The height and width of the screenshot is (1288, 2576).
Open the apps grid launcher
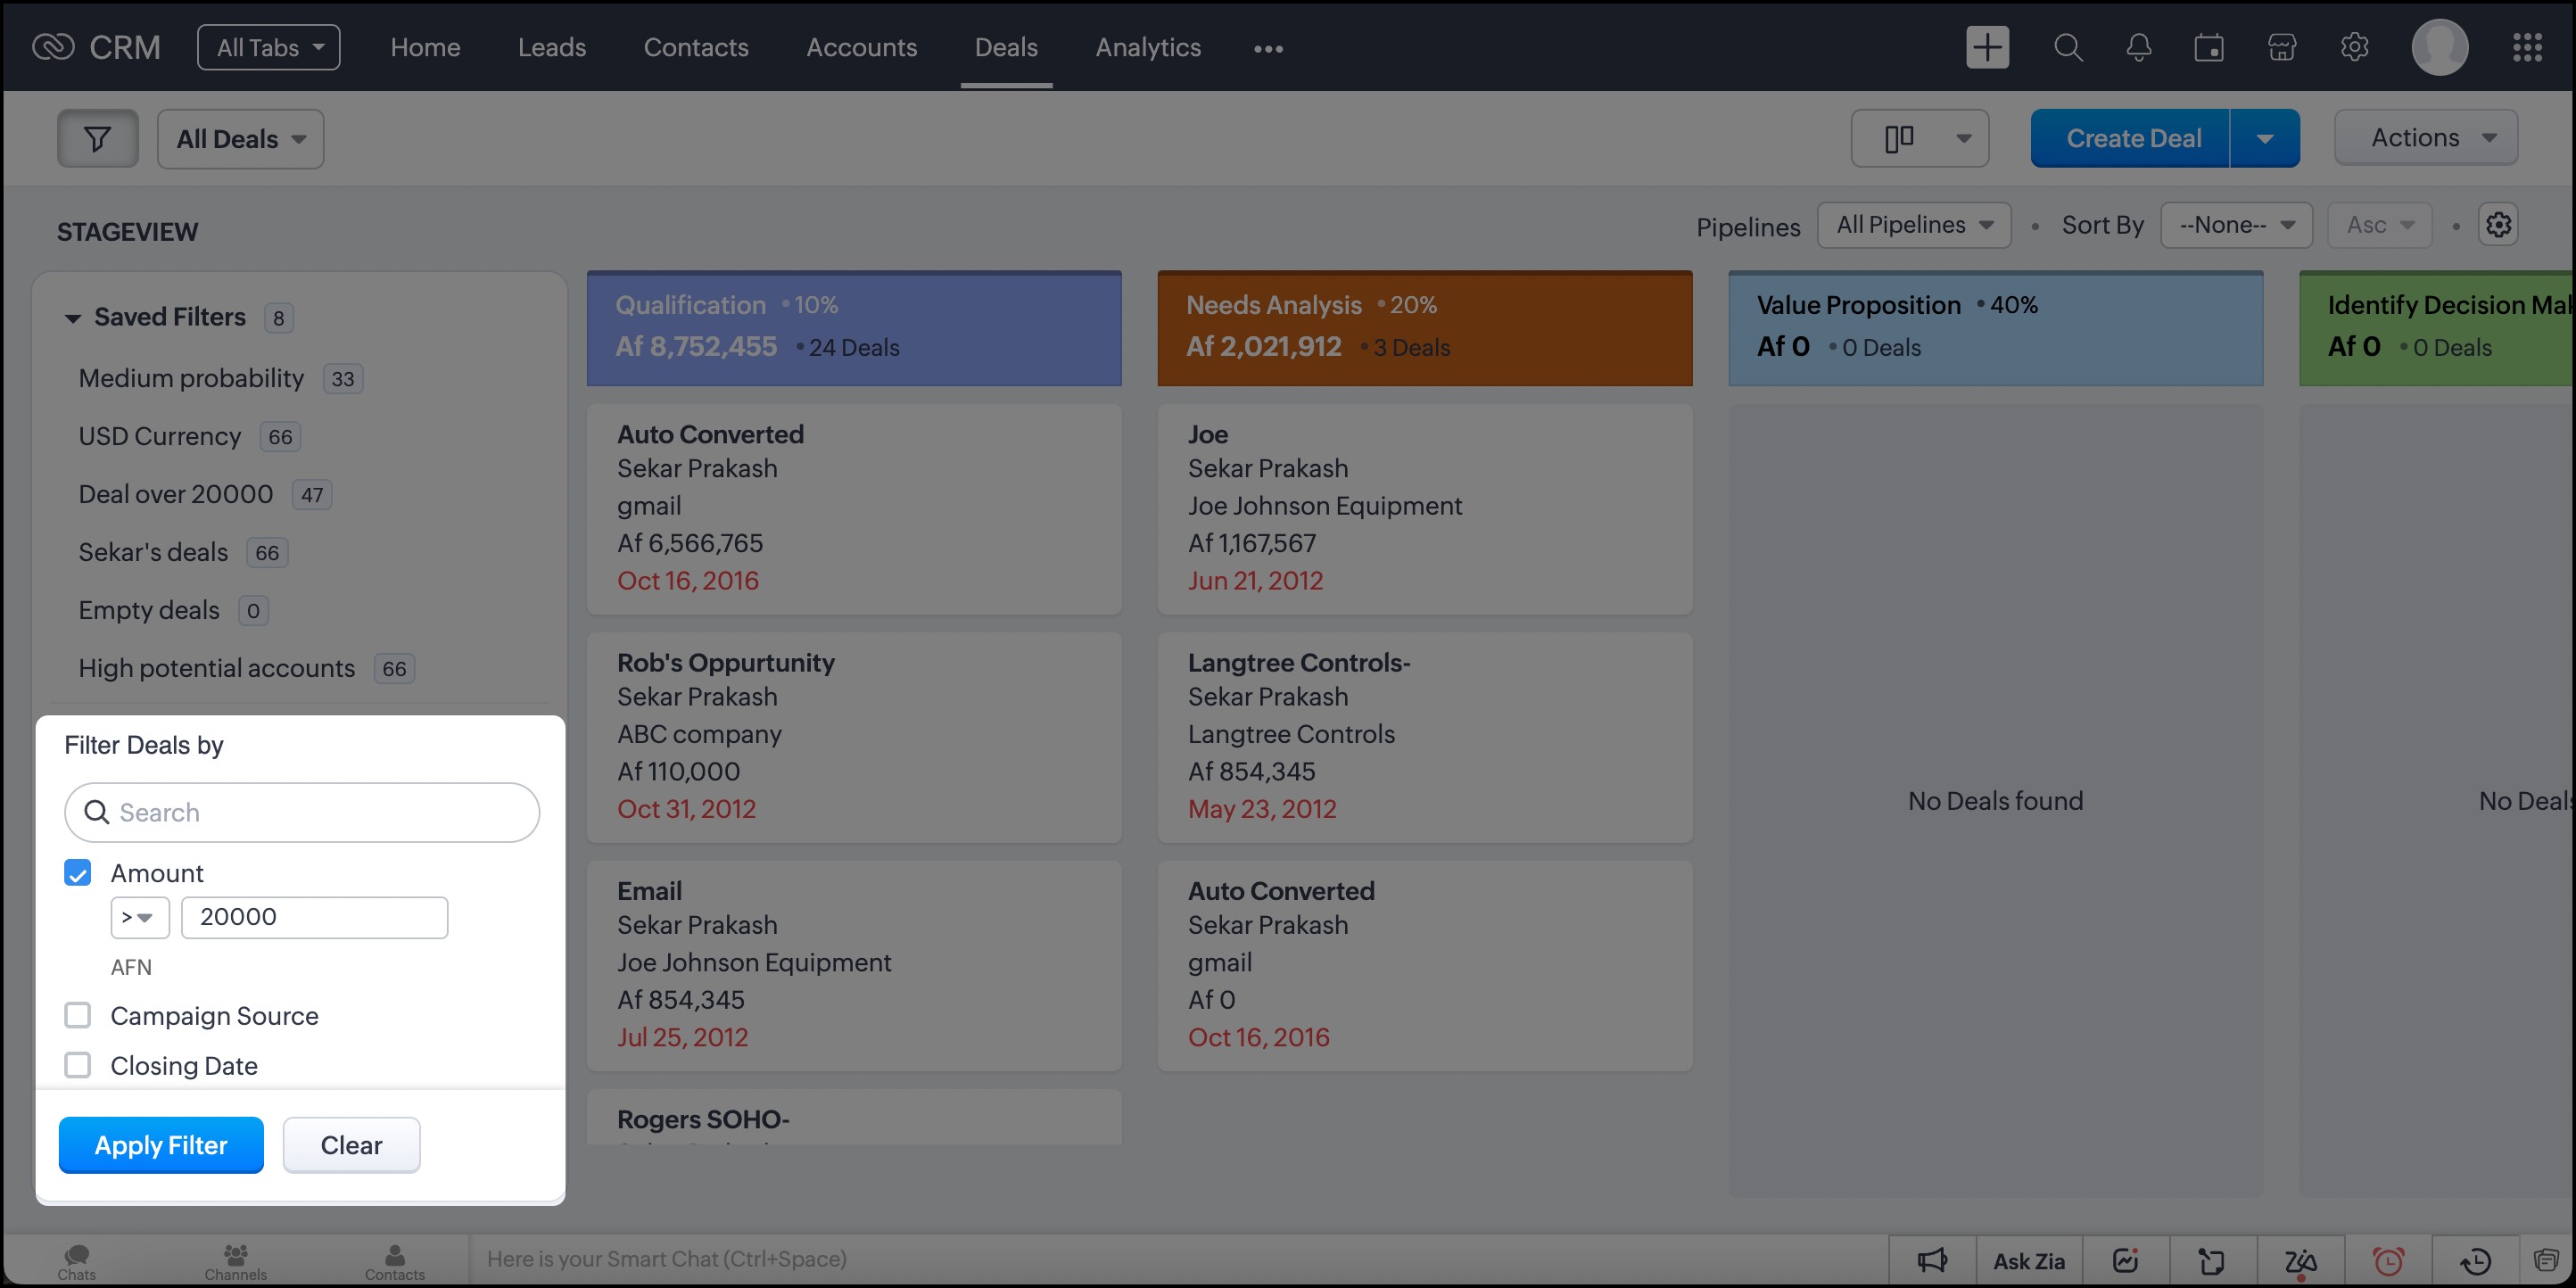click(2526, 47)
